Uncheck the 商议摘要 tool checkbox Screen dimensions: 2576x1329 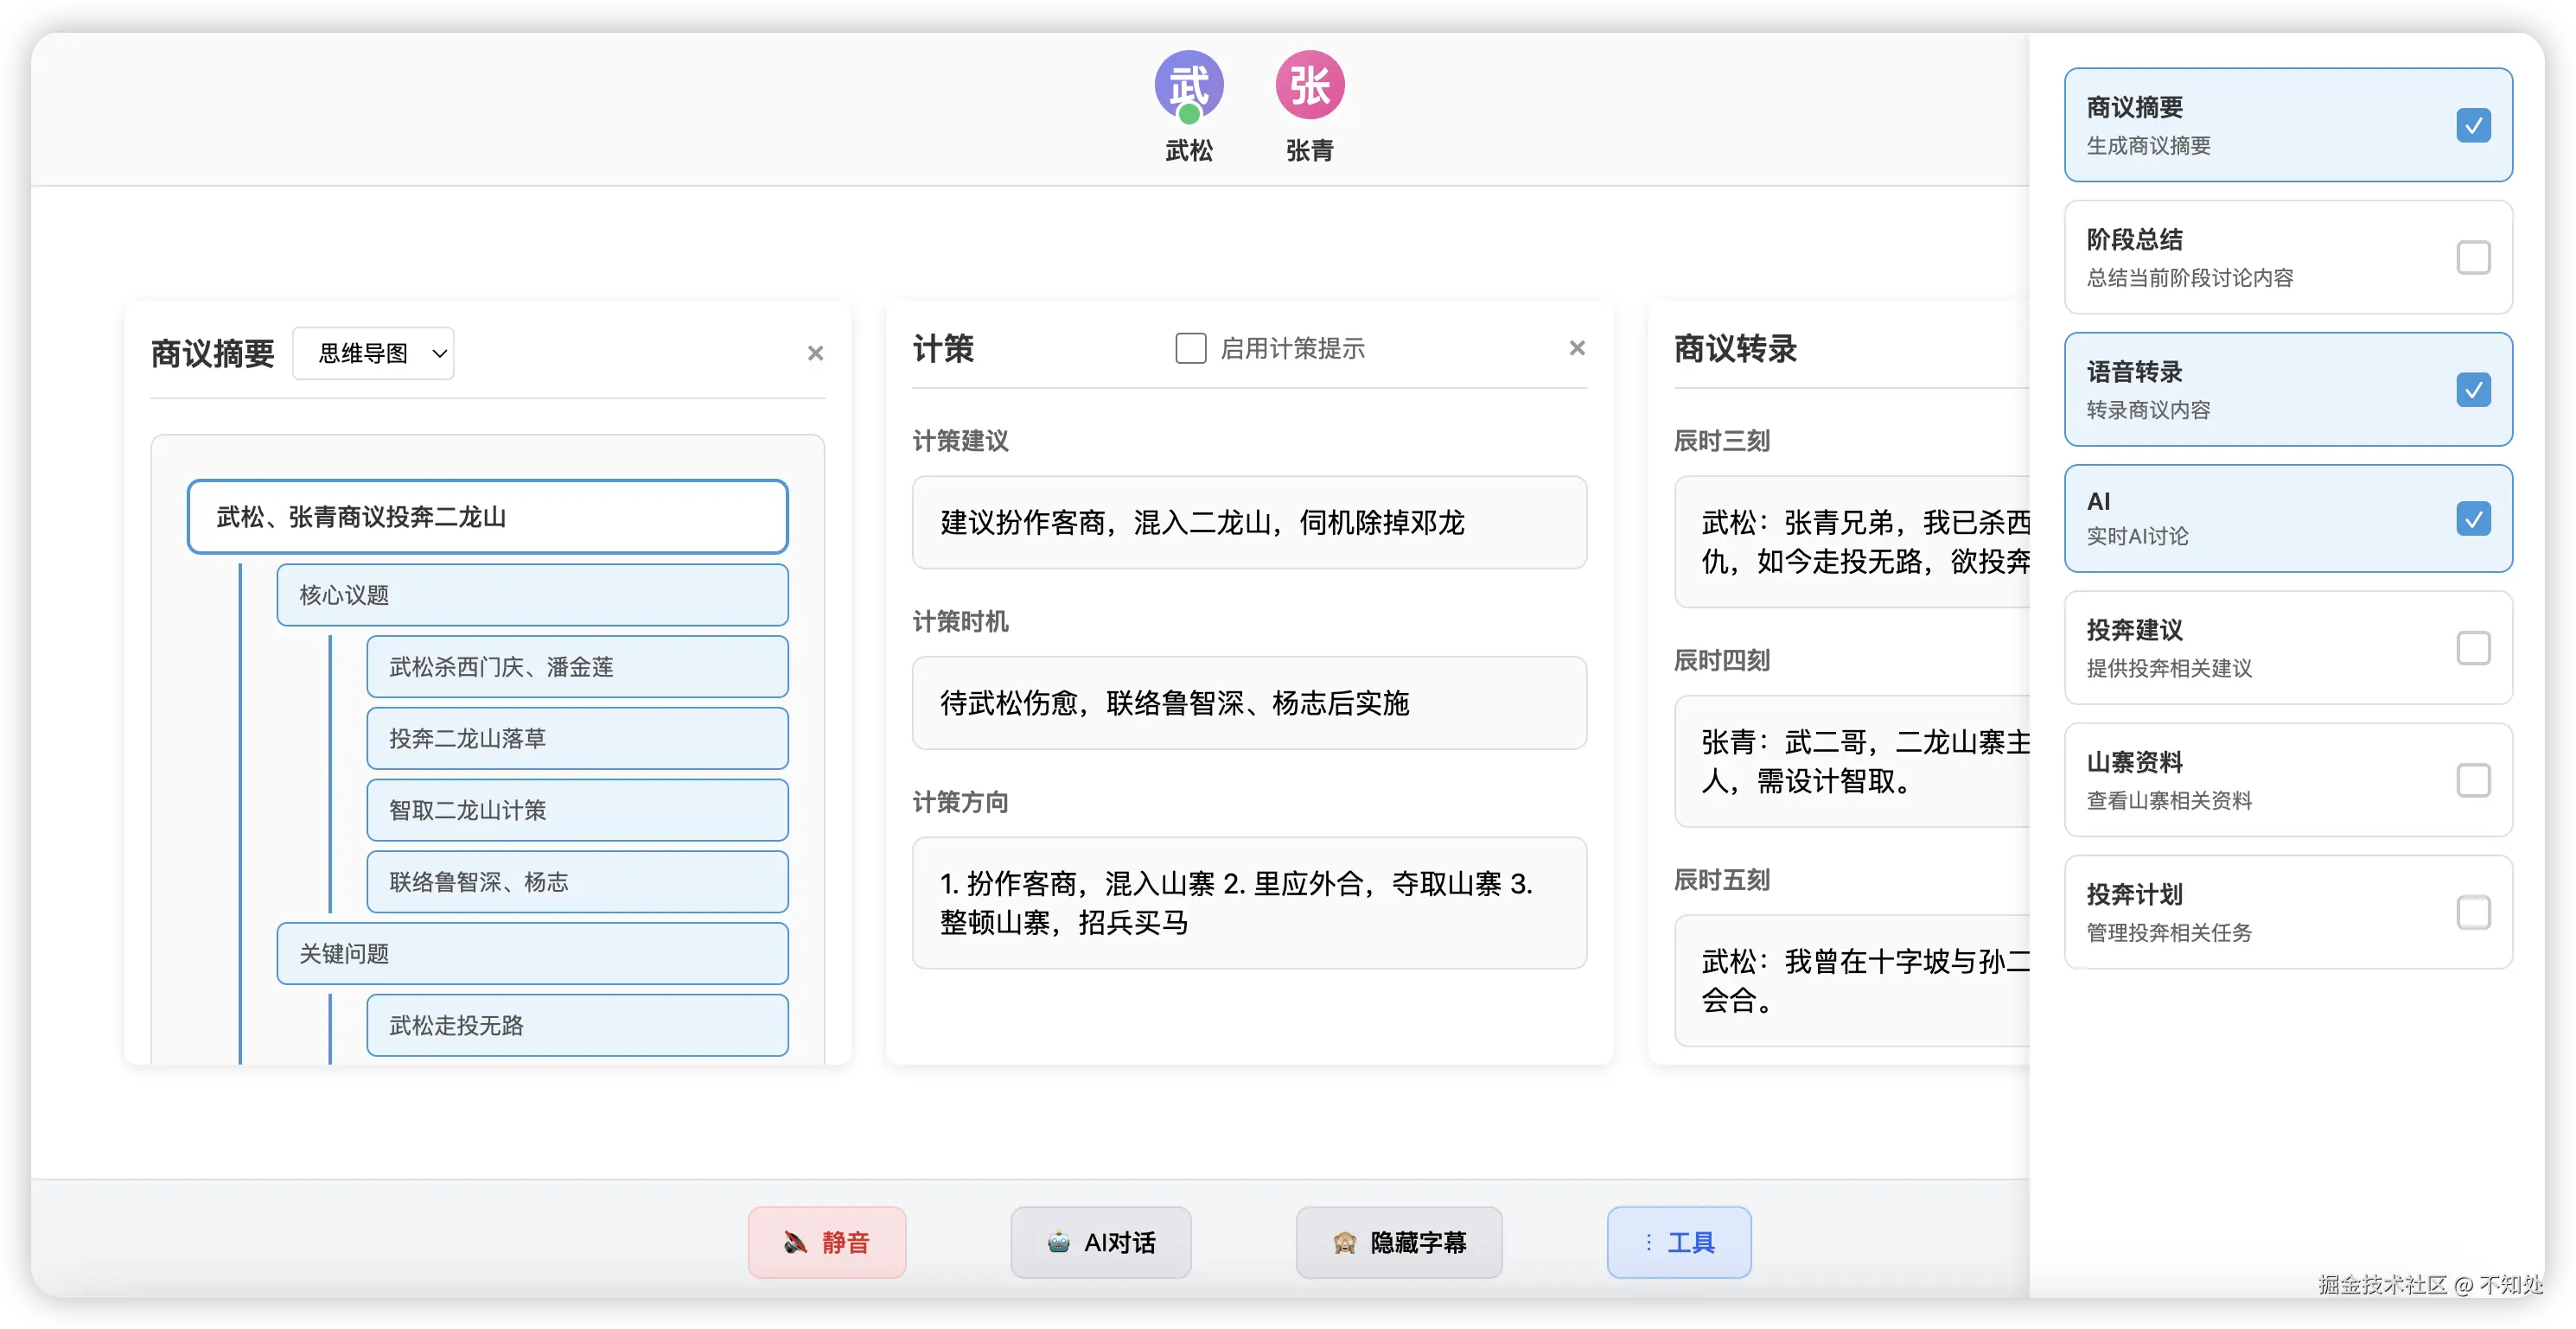(x=2473, y=125)
